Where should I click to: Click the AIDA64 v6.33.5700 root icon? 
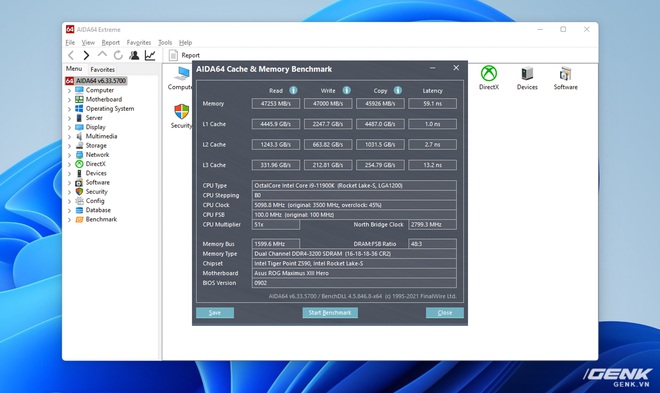click(x=69, y=81)
